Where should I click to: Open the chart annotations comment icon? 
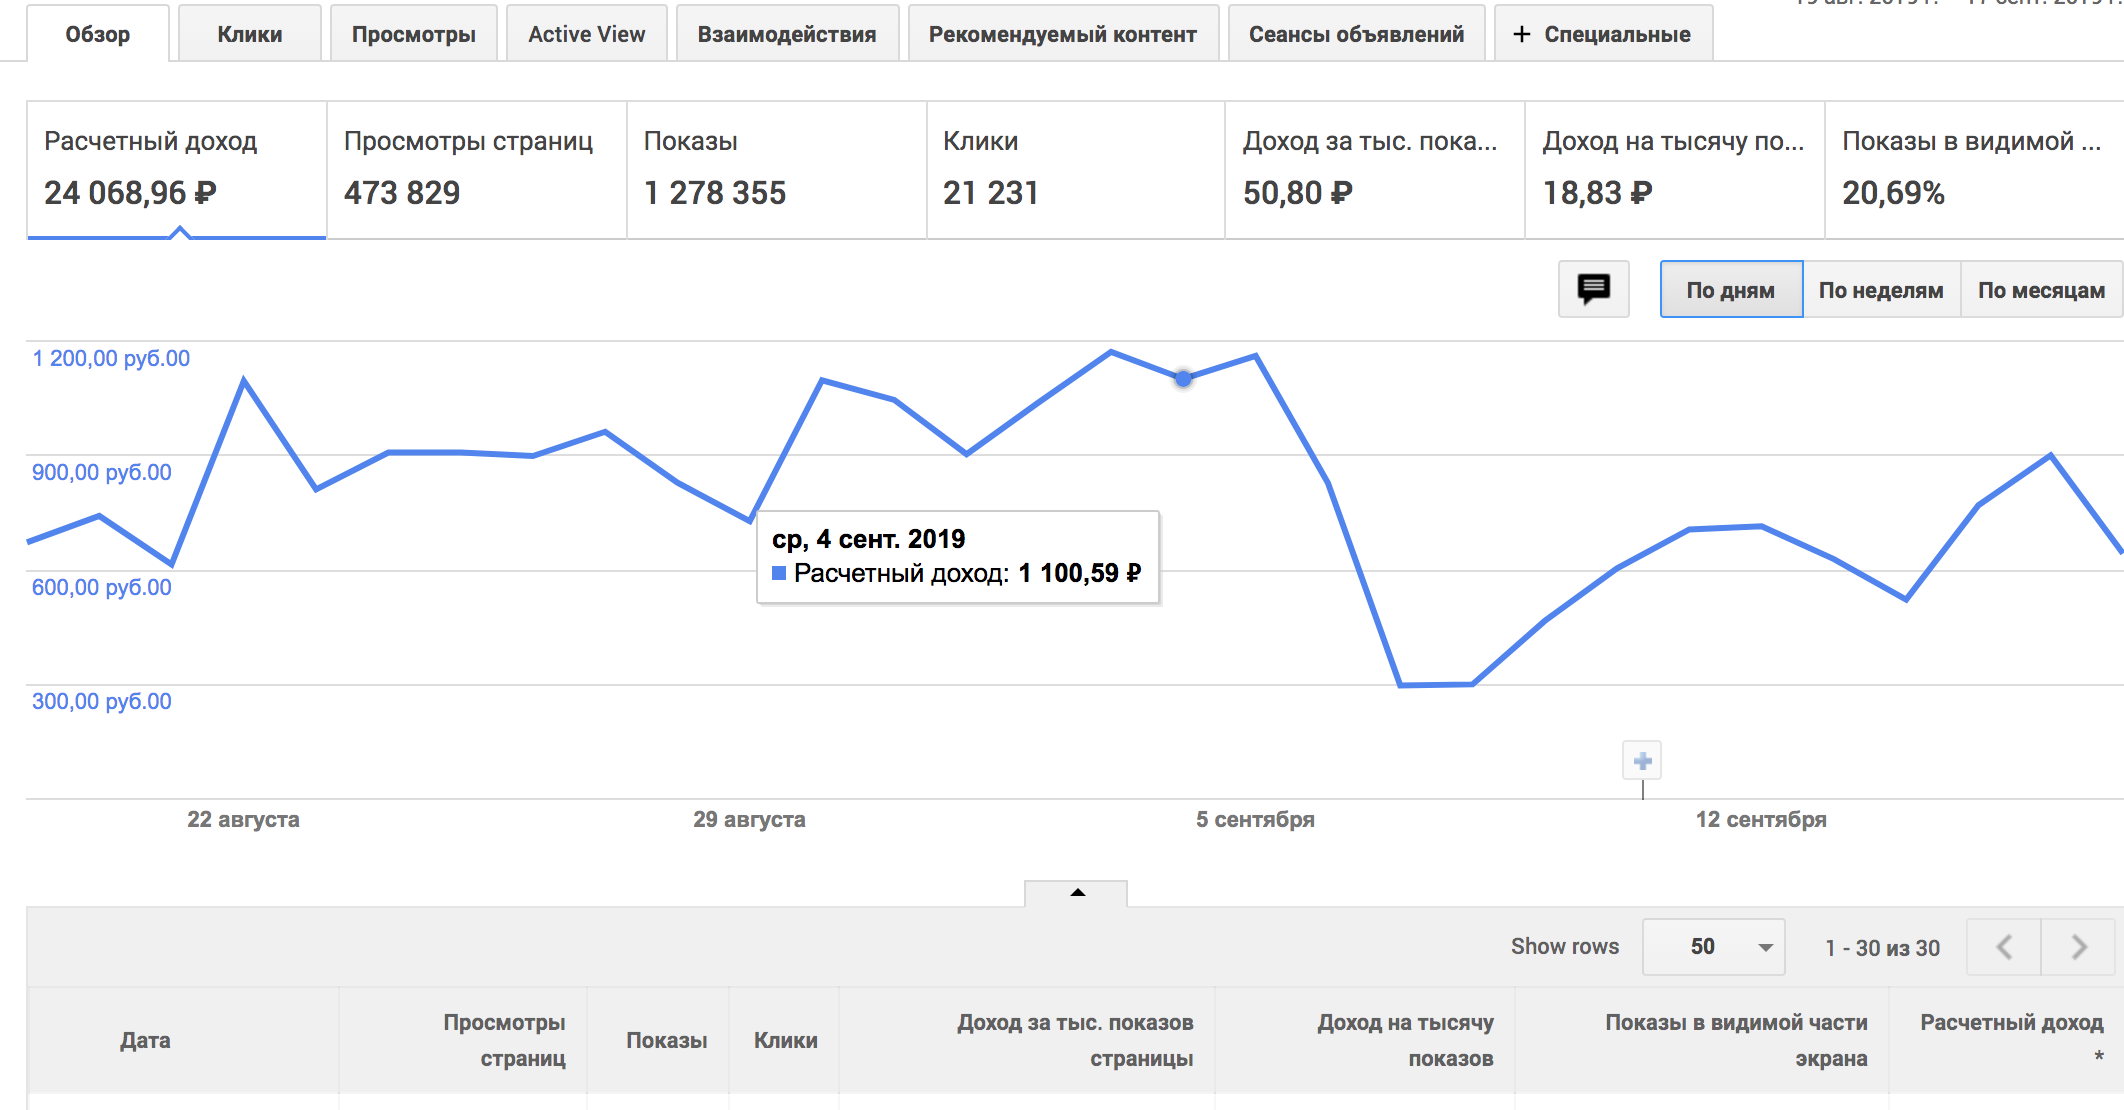1593,290
